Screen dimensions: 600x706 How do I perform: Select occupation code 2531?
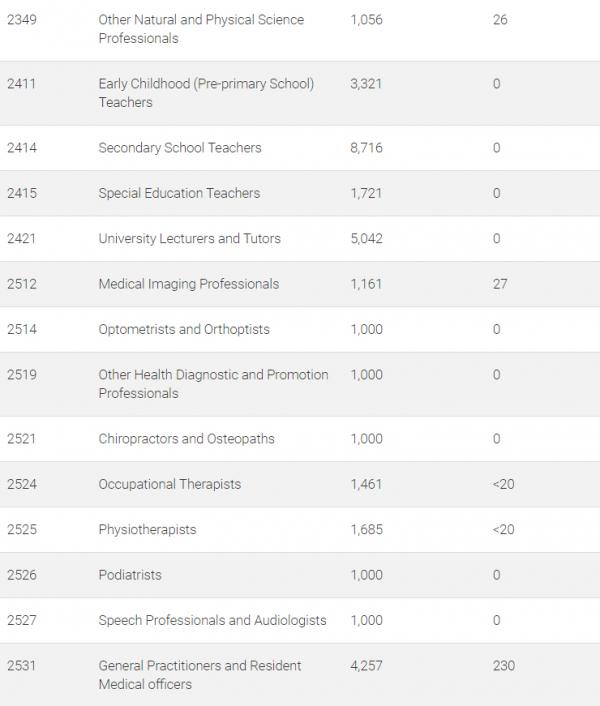point(22,666)
